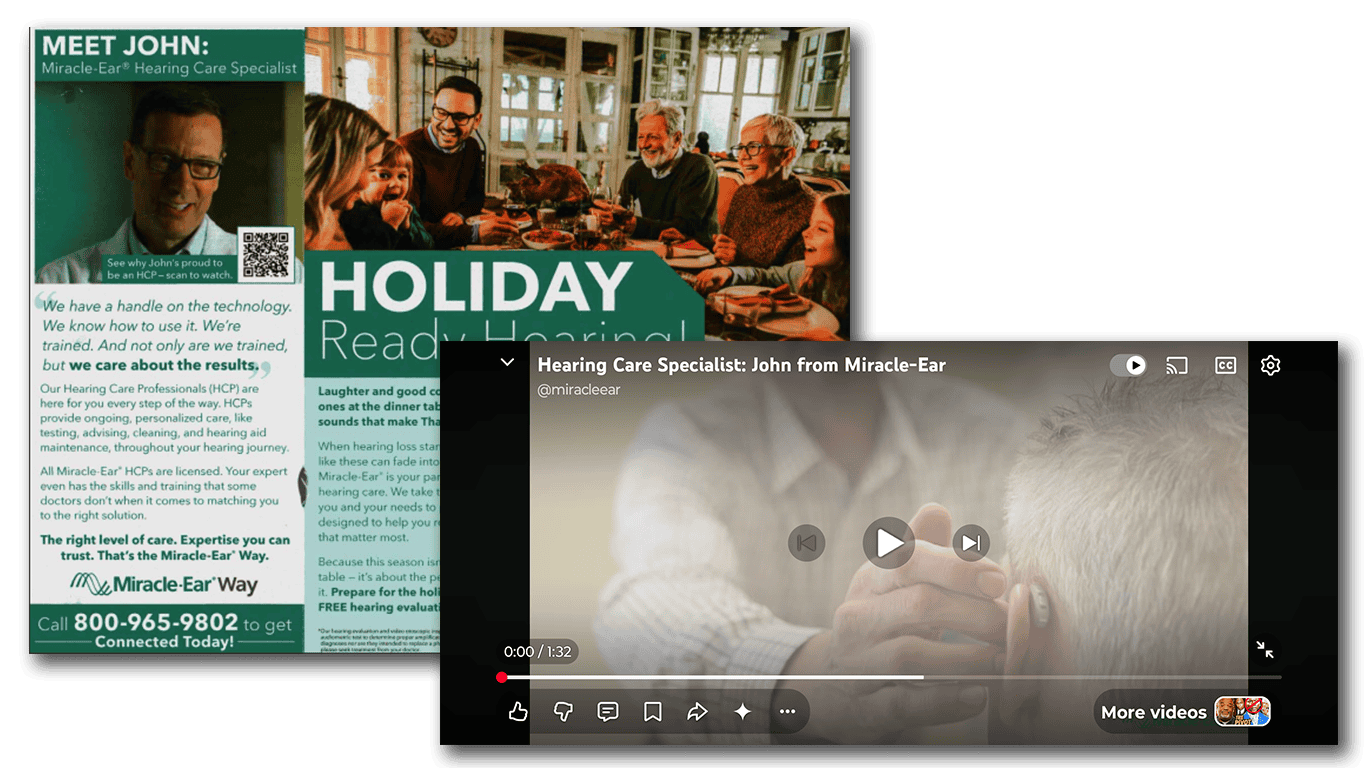Save the video with the bookmark icon
Image resolution: width=1366 pixels, height=768 pixels.
652,712
